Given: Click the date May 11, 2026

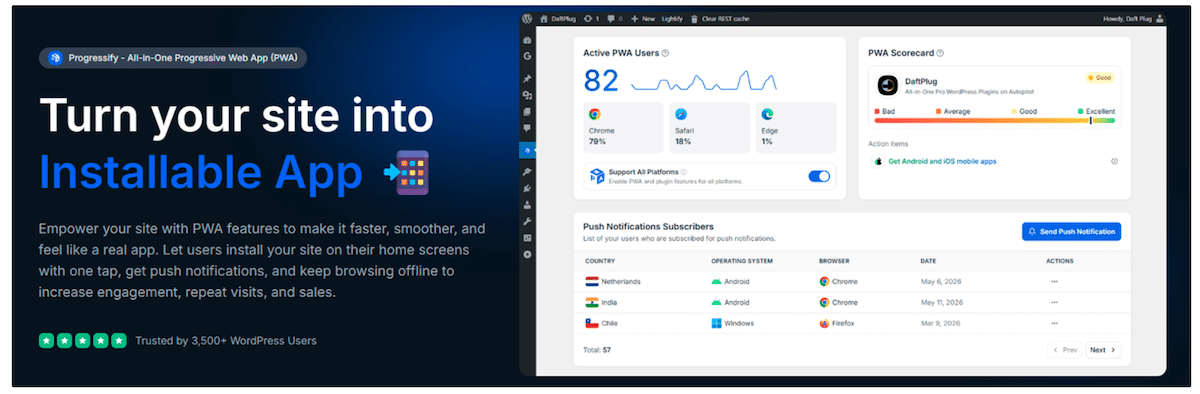Looking at the screenshot, I should point(941,302).
